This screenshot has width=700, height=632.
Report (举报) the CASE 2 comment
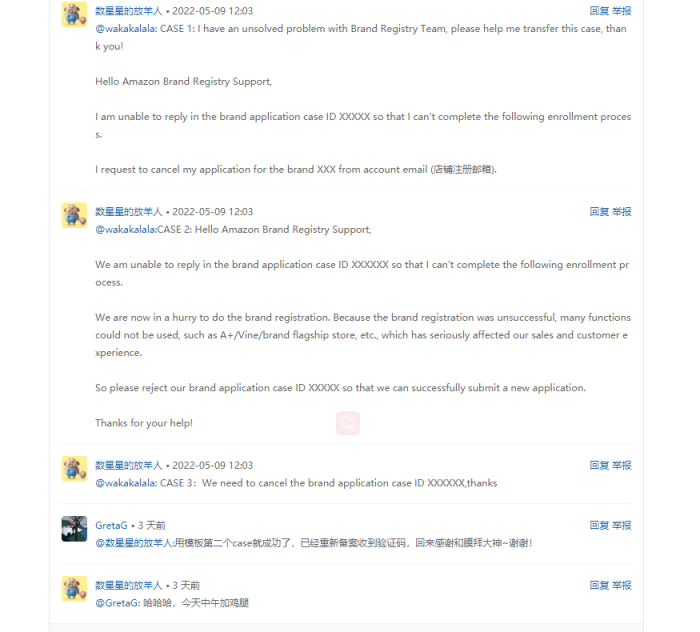pyautogui.click(x=621, y=212)
